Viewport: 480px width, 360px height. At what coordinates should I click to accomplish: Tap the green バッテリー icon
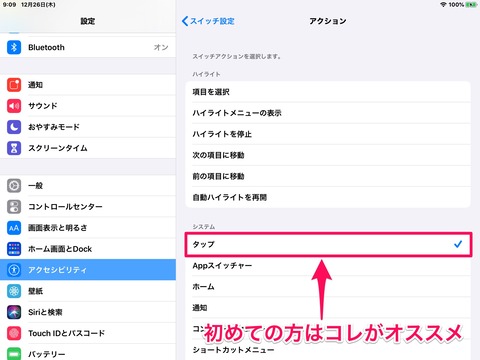[x=14, y=353]
